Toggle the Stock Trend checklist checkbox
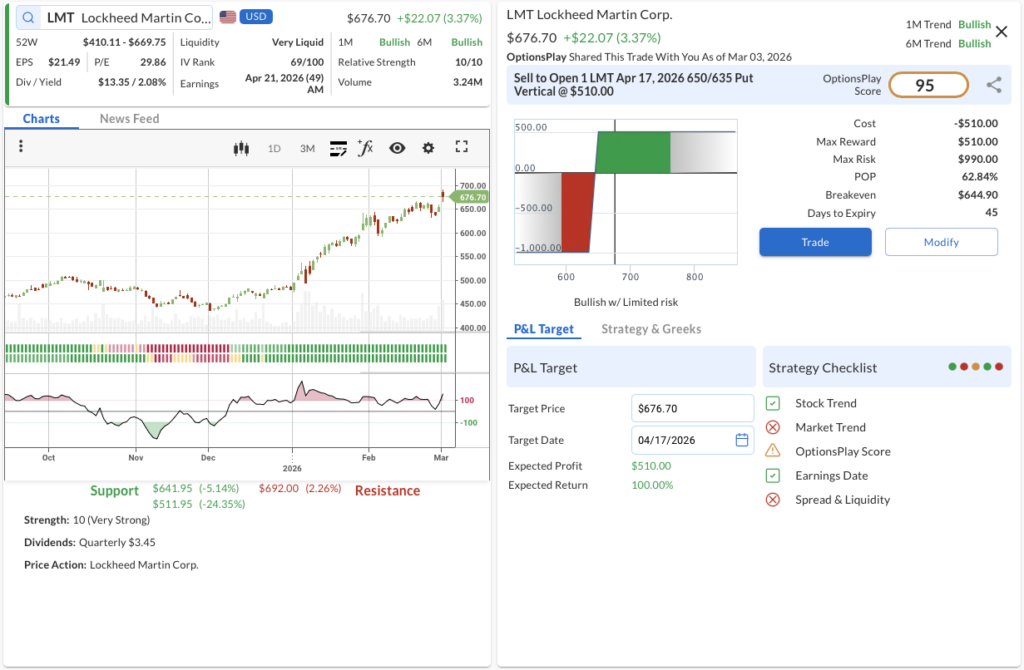1024x670 pixels. 773,403
